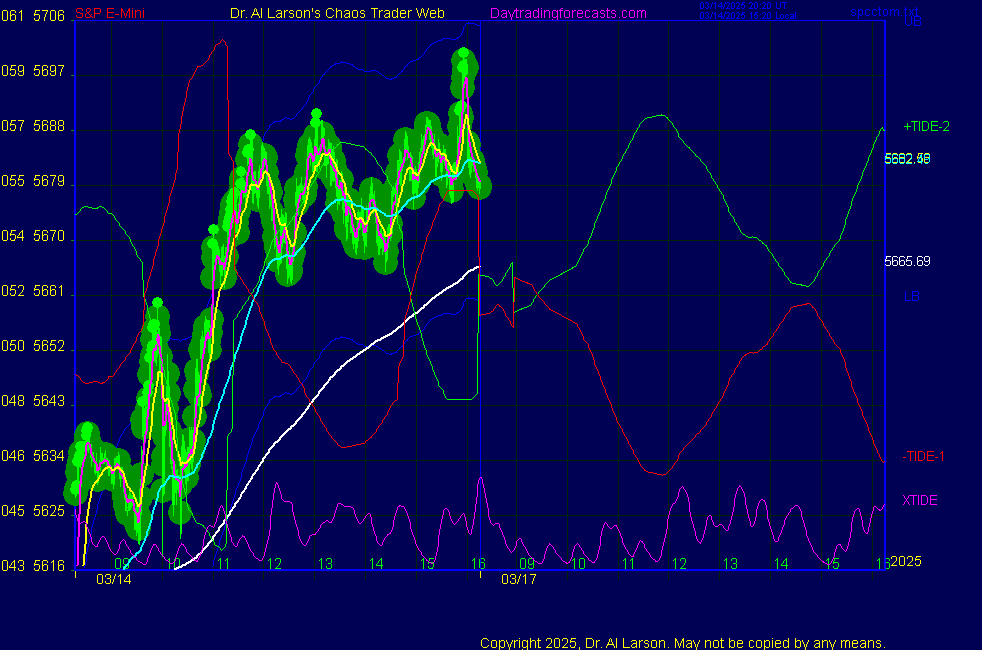The height and width of the screenshot is (650, 982).
Task: Click the S&P E-Mini chart title
Action: point(110,13)
